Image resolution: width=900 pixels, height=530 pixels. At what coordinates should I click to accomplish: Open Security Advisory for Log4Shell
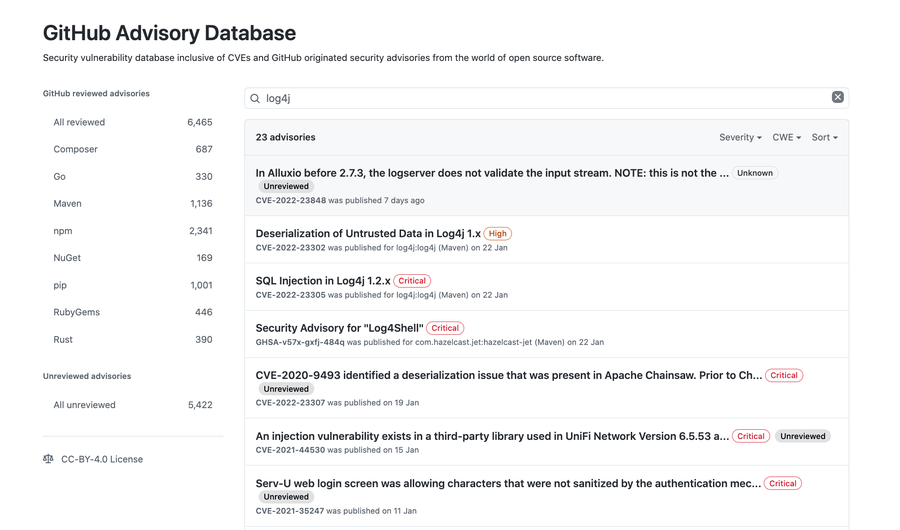click(339, 328)
